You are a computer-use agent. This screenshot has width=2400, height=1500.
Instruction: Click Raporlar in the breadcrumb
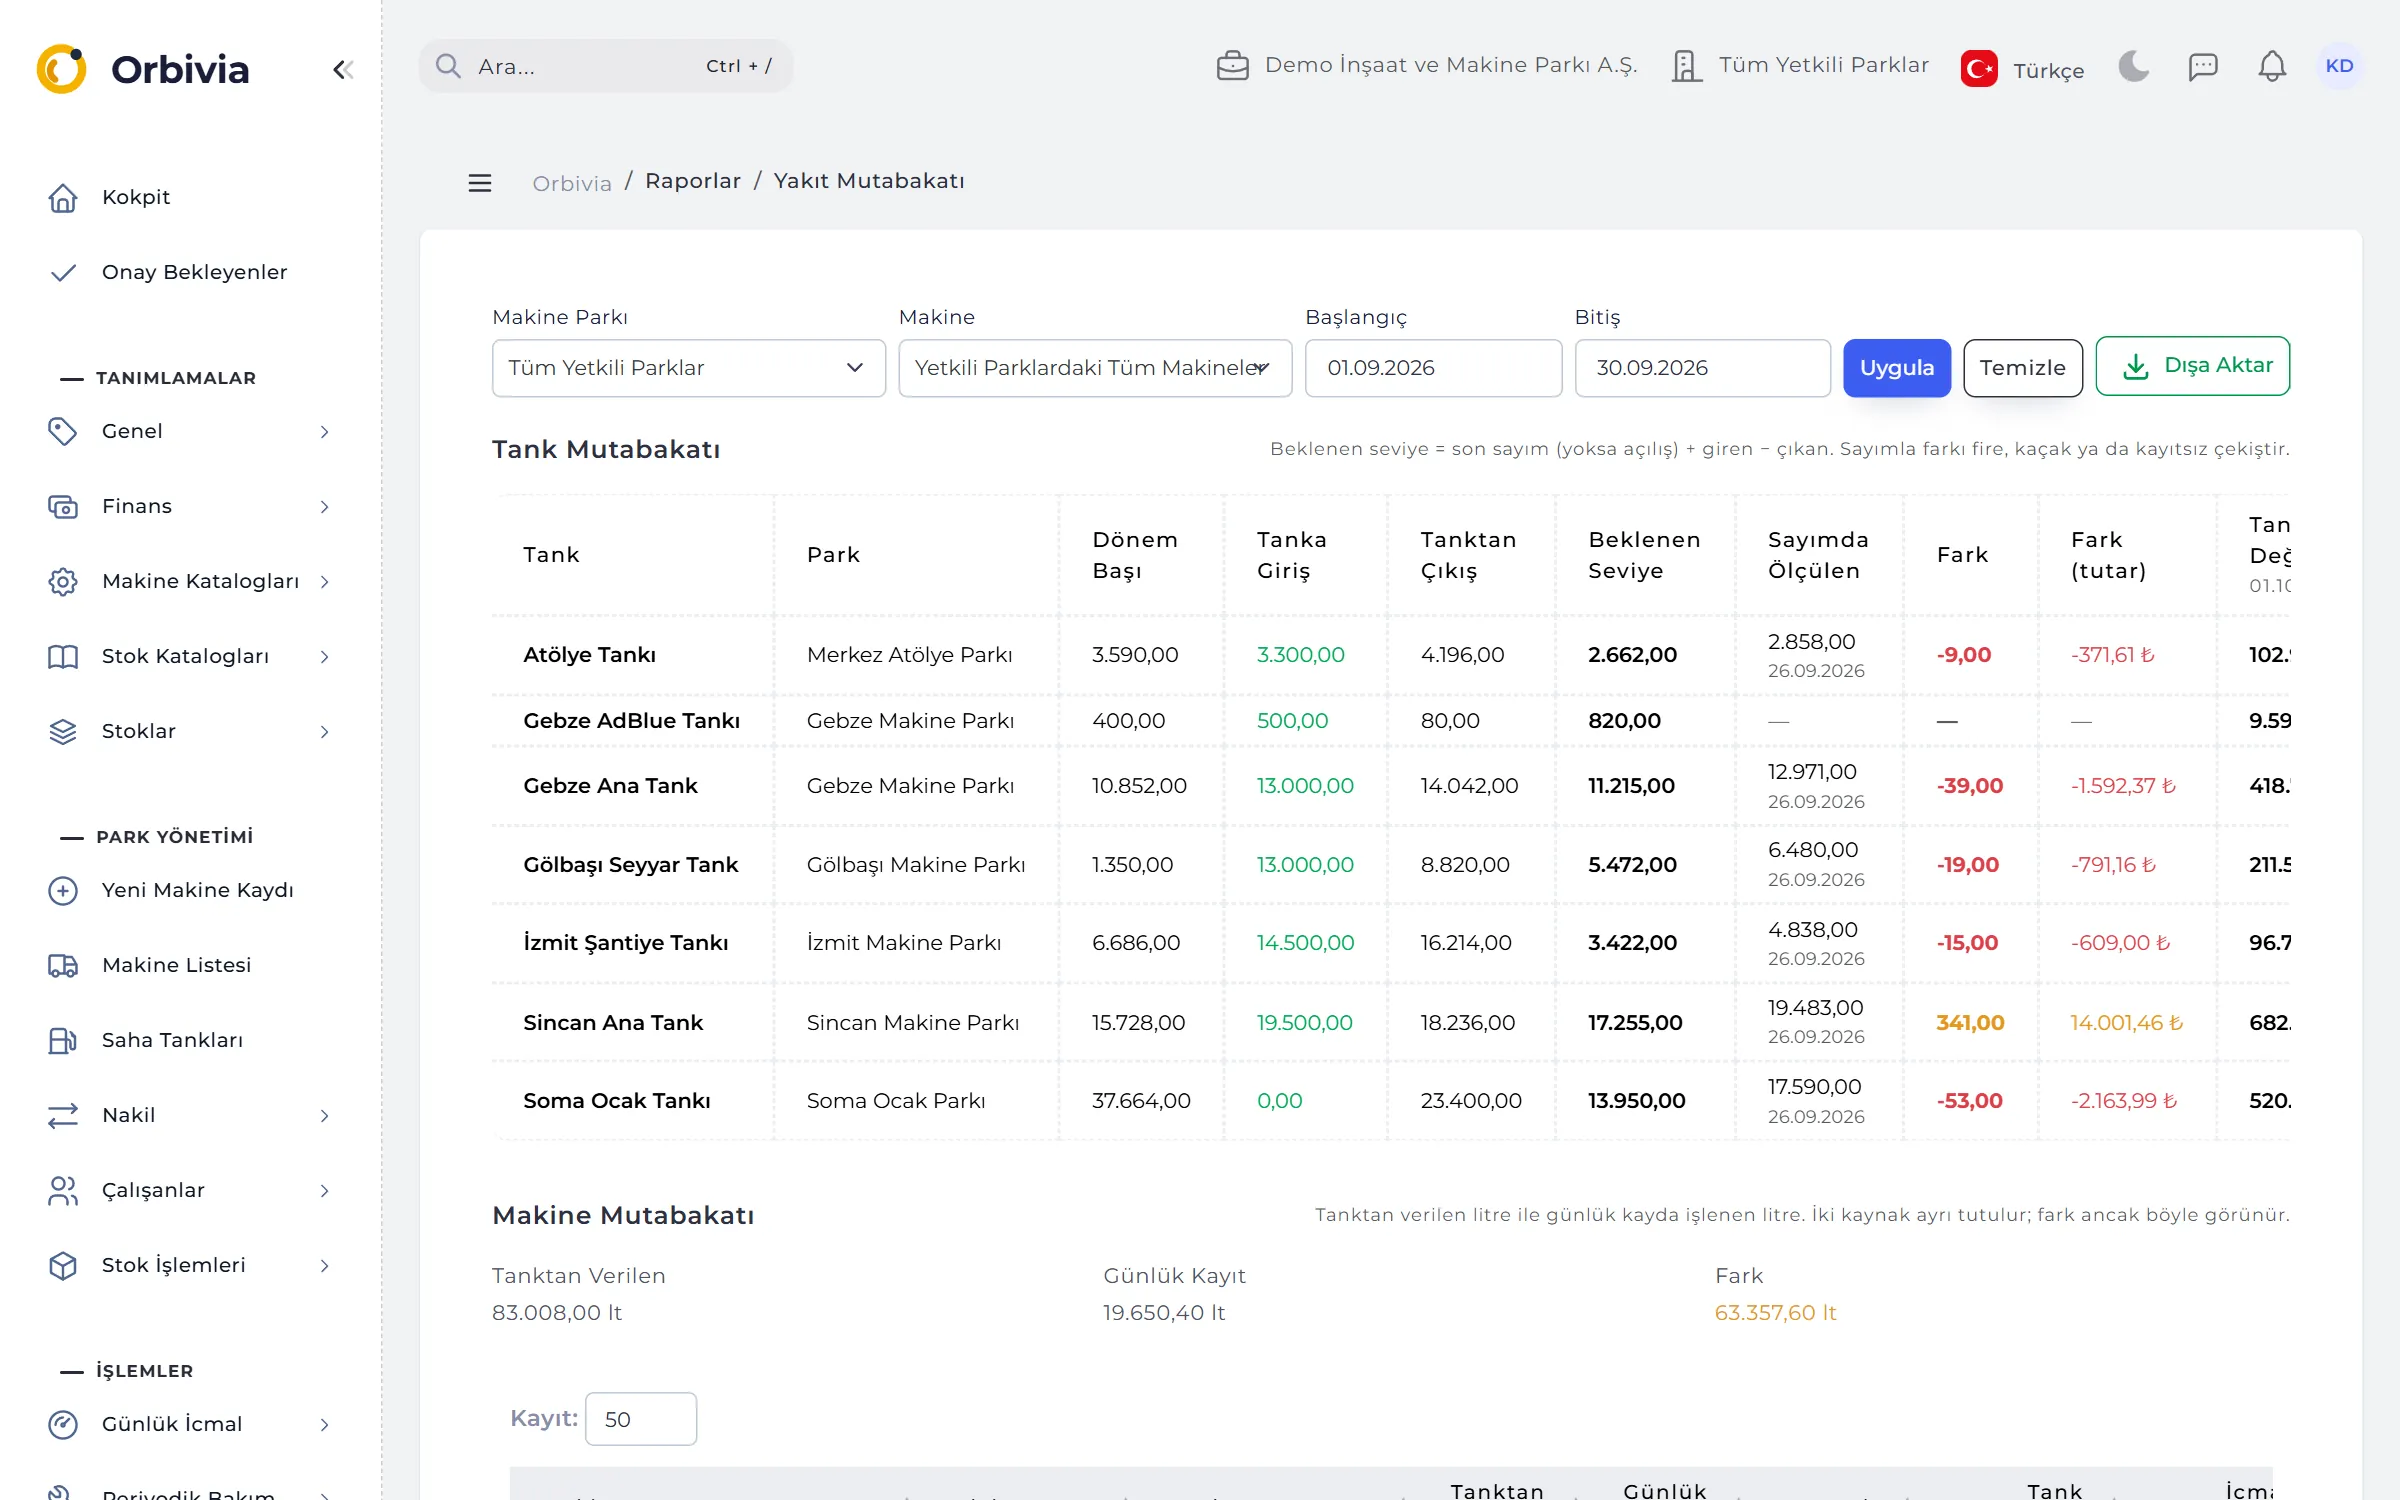click(693, 181)
